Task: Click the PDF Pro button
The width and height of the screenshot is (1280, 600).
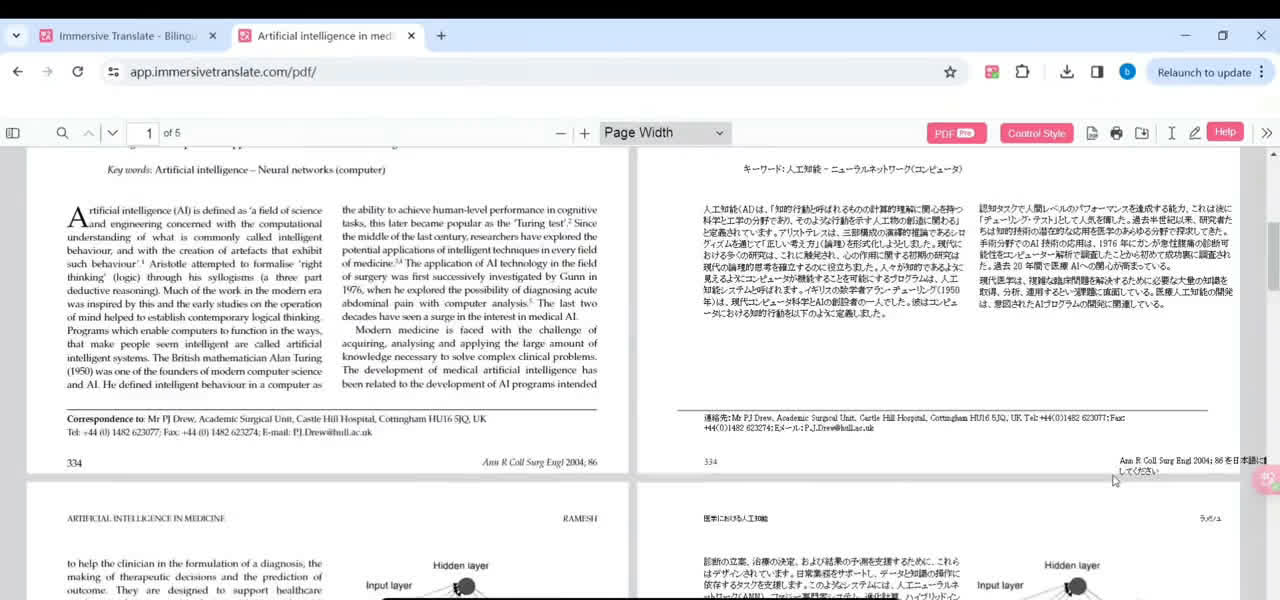Action: click(956, 133)
